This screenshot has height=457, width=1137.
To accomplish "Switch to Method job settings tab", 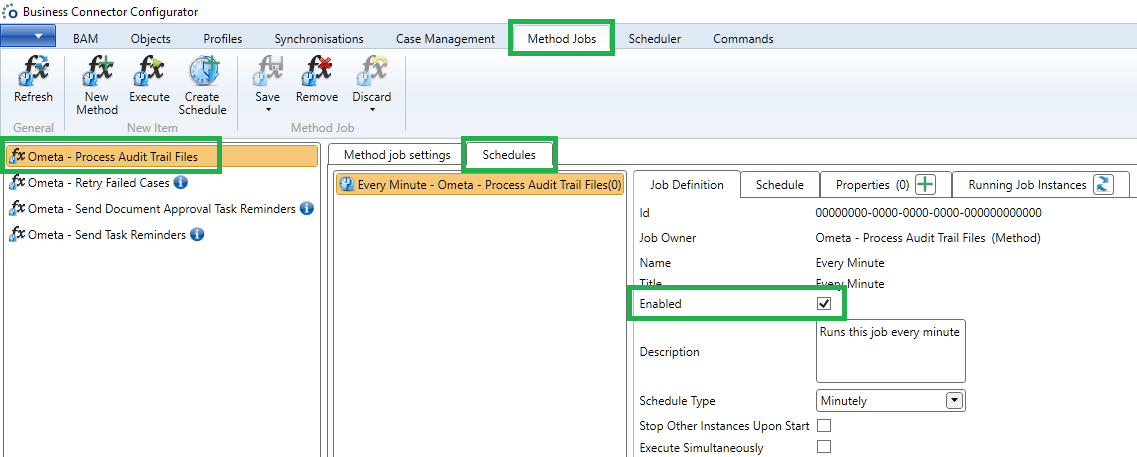I will [x=397, y=155].
